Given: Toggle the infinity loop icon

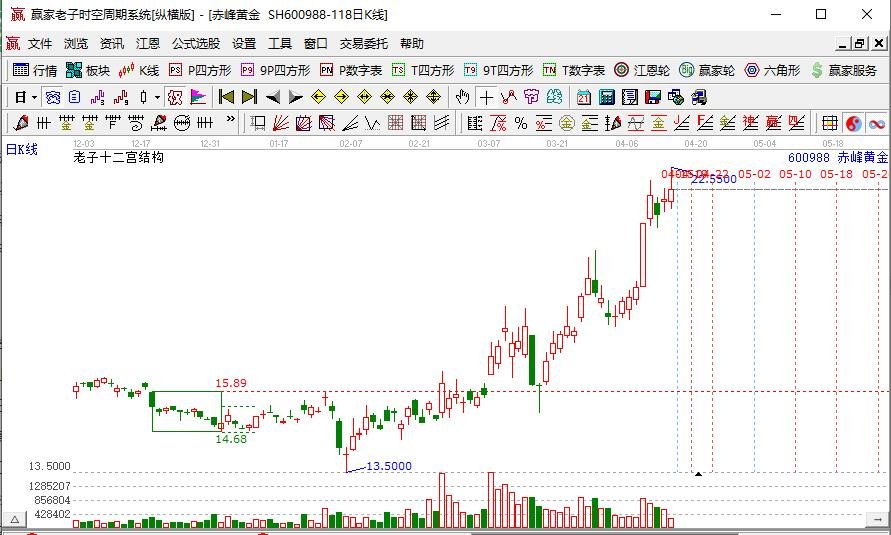Looking at the screenshot, I should click(x=877, y=123).
